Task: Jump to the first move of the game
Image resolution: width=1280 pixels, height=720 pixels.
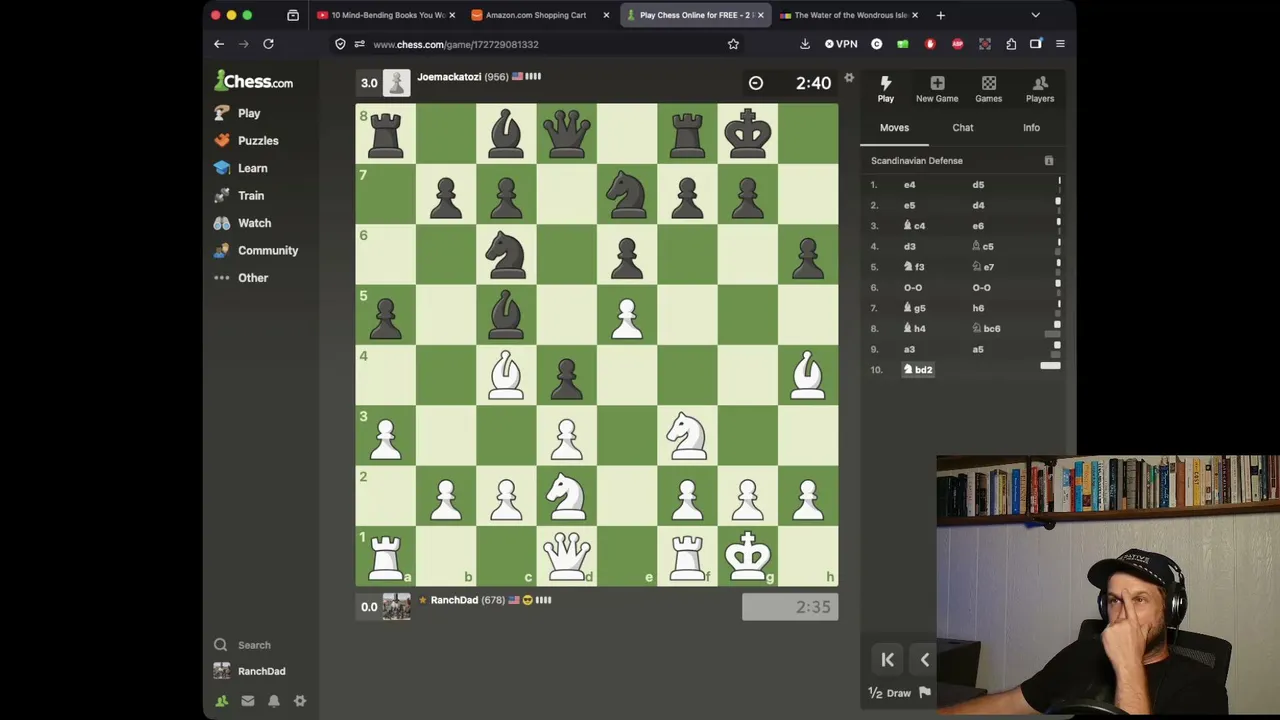Action: click(x=887, y=660)
